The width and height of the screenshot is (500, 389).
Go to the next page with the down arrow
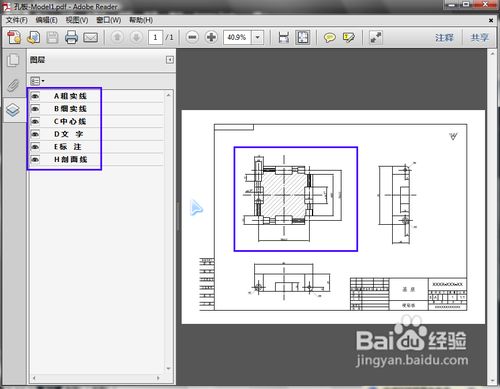(136, 37)
